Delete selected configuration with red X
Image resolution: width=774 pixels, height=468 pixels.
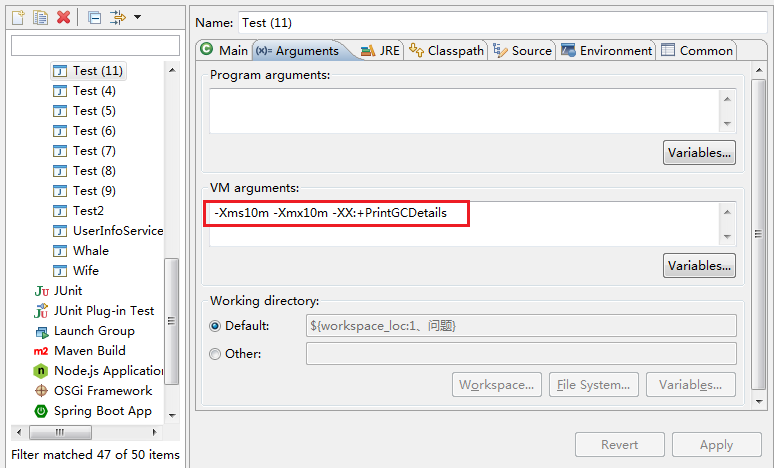tap(63, 18)
